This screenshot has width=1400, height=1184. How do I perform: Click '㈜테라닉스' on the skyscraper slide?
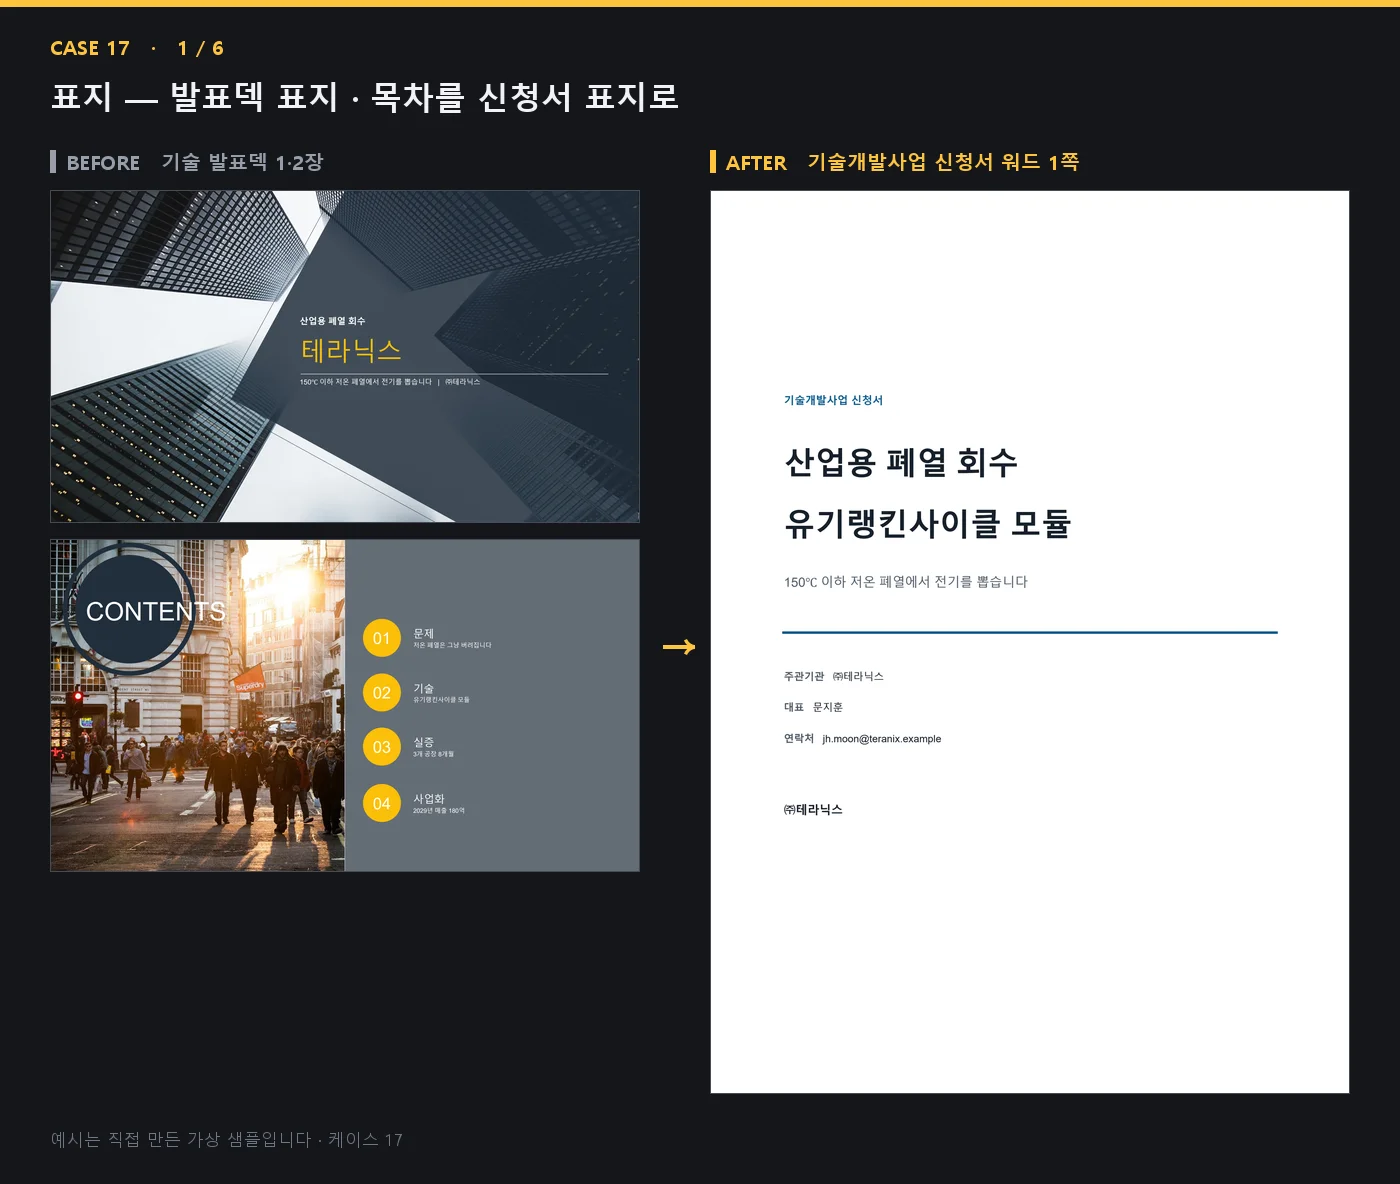(x=463, y=382)
